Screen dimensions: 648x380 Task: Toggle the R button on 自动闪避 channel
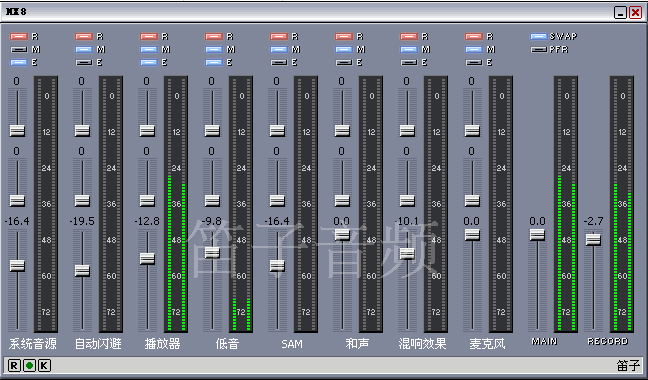[x=83, y=37]
